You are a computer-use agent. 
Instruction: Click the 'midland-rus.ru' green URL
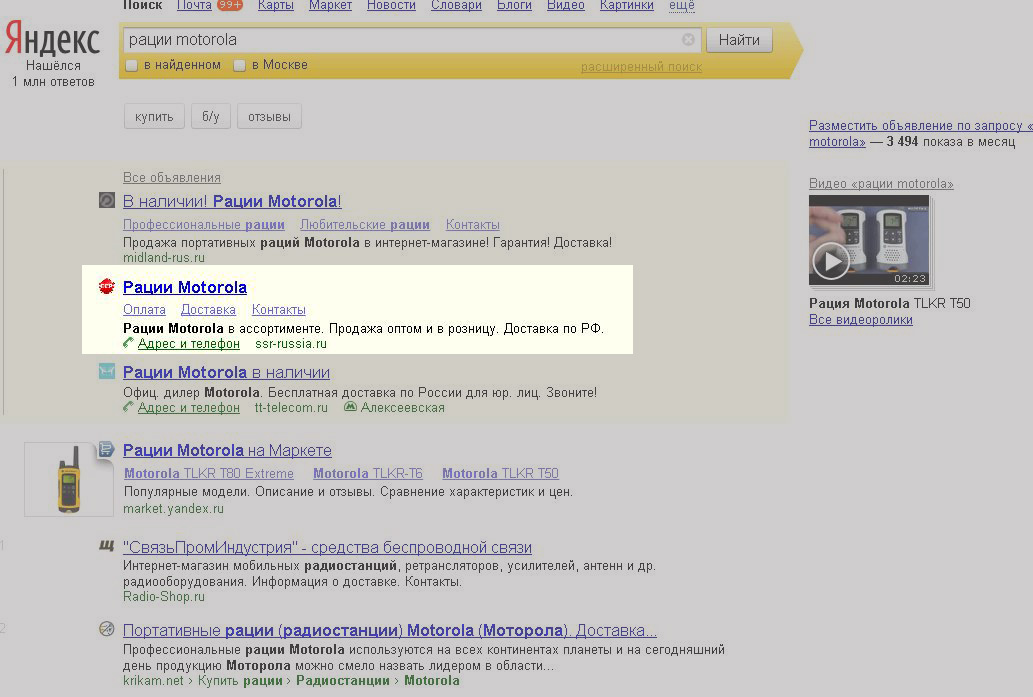(164, 258)
